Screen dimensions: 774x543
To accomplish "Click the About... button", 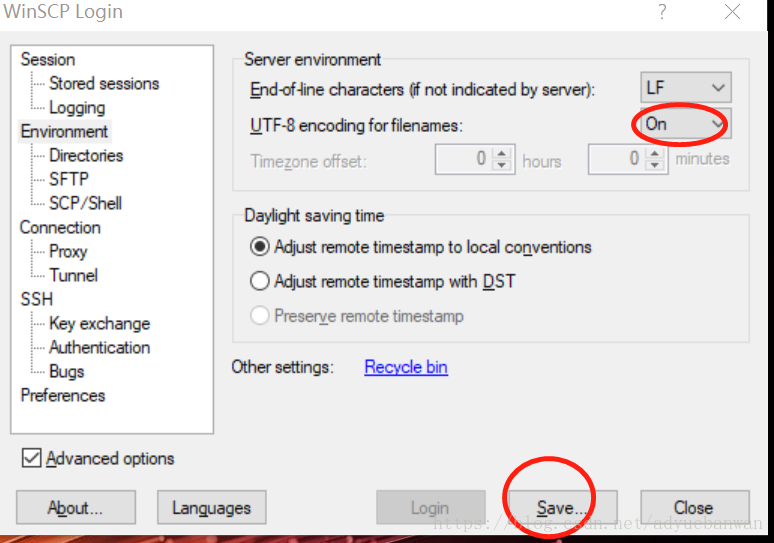I will point(76,507).
